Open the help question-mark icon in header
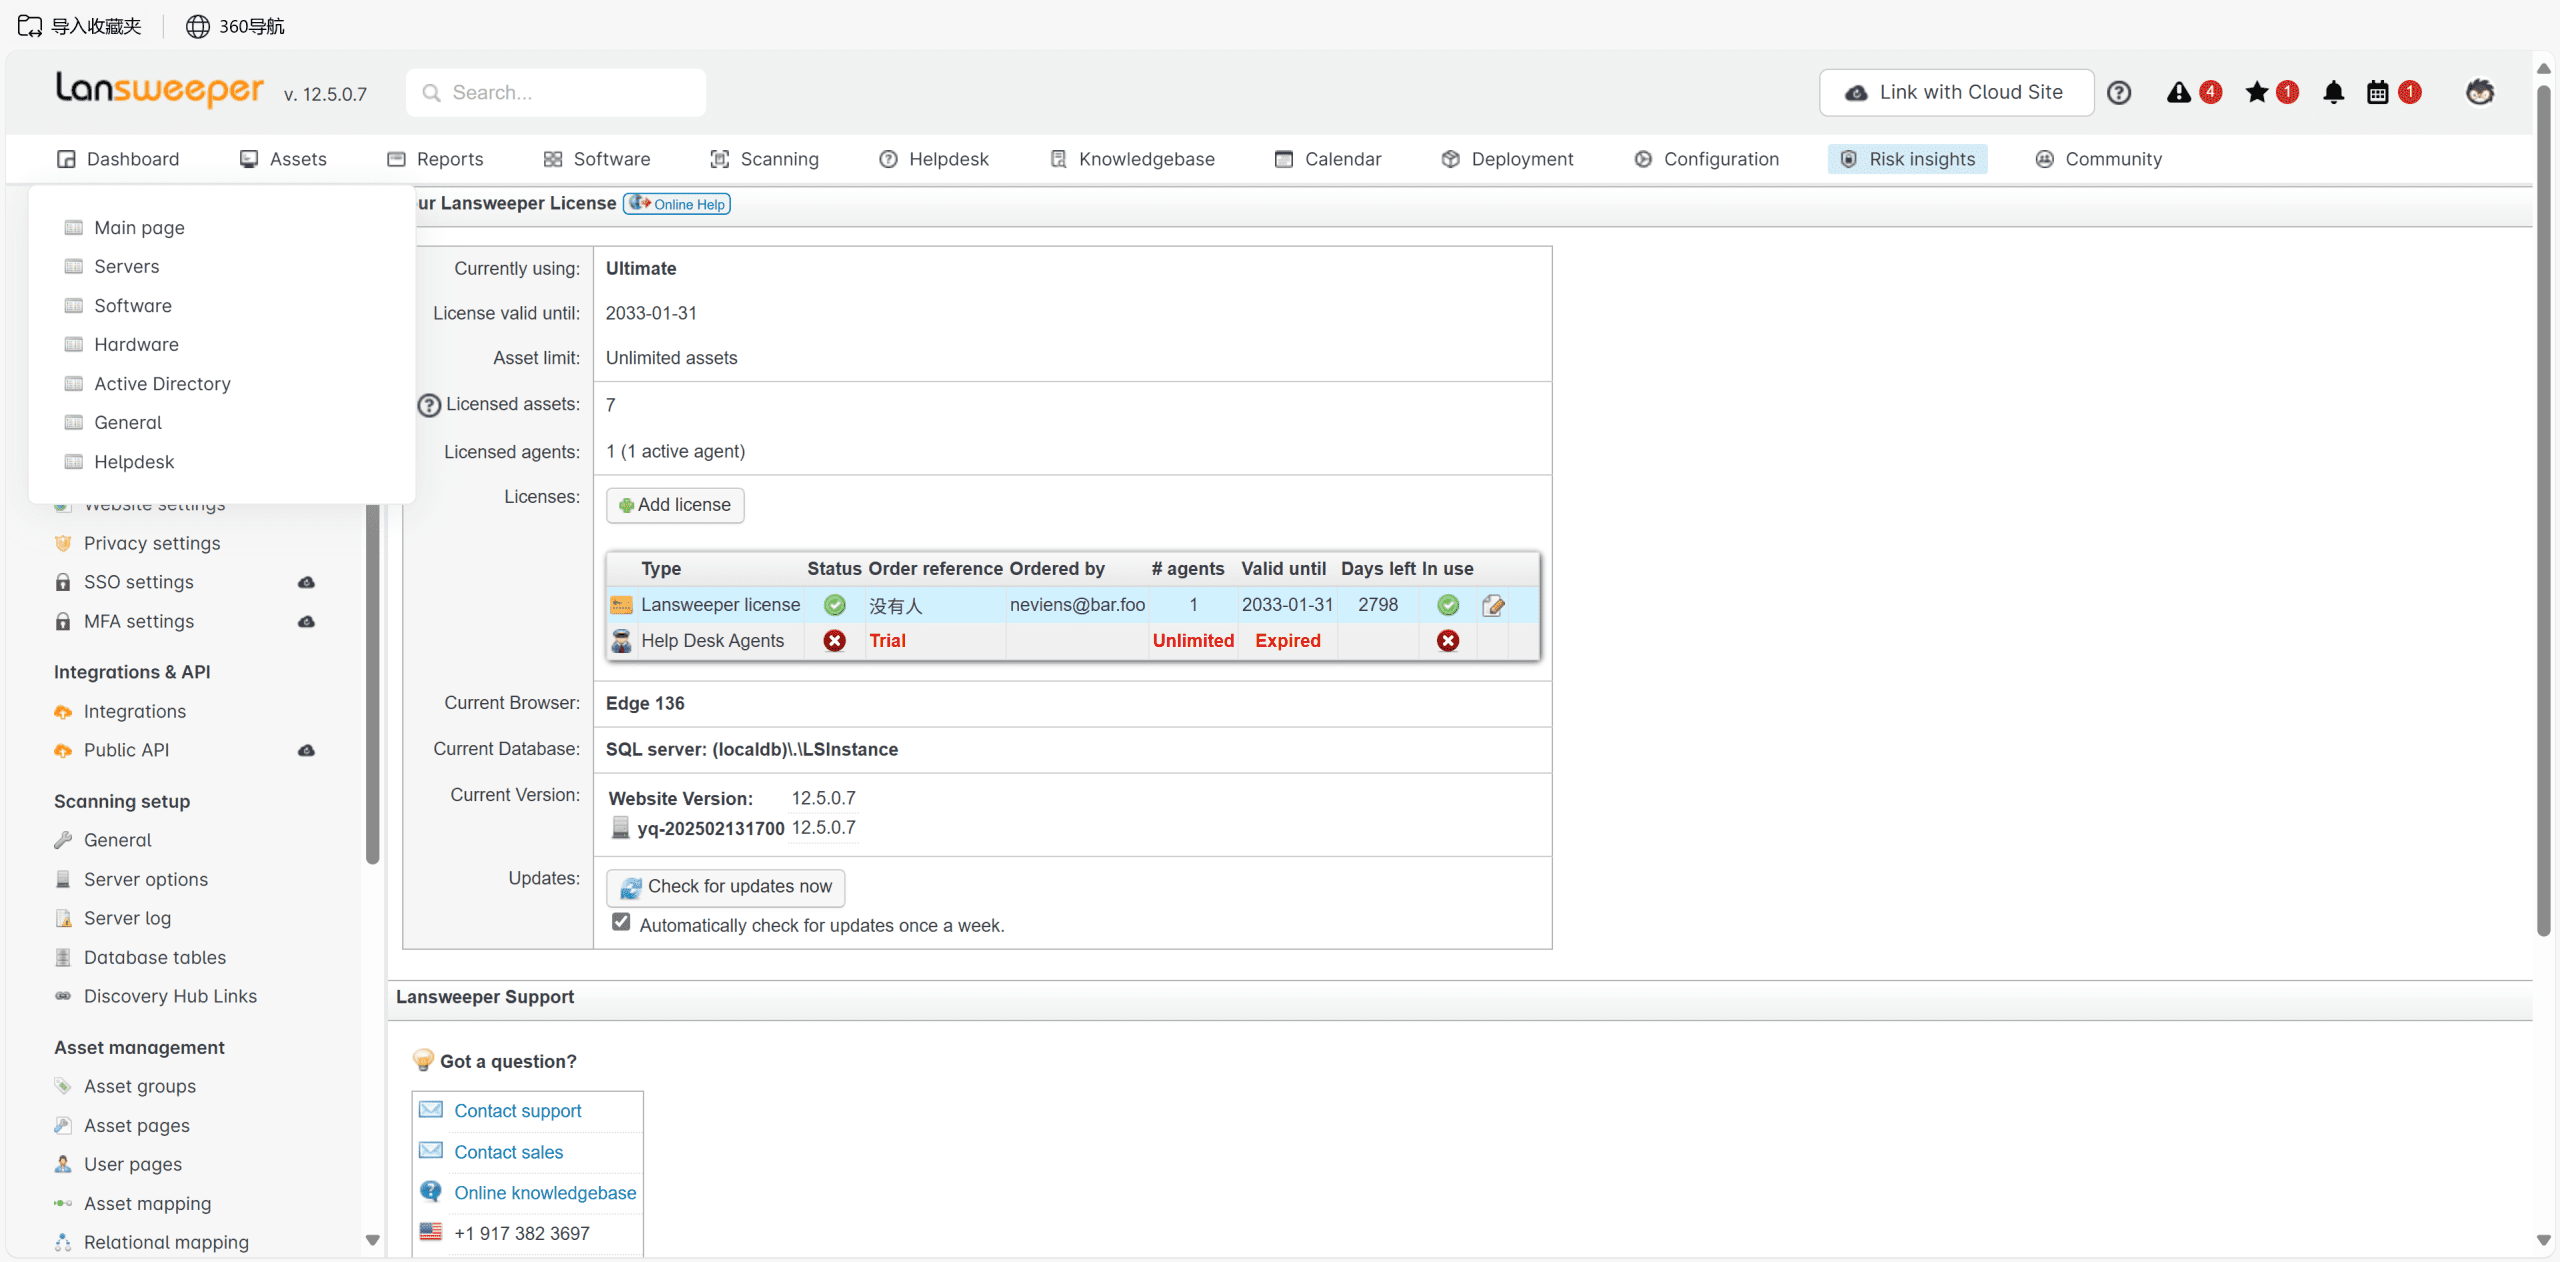2560x1262 pixels. (2118, 93)
